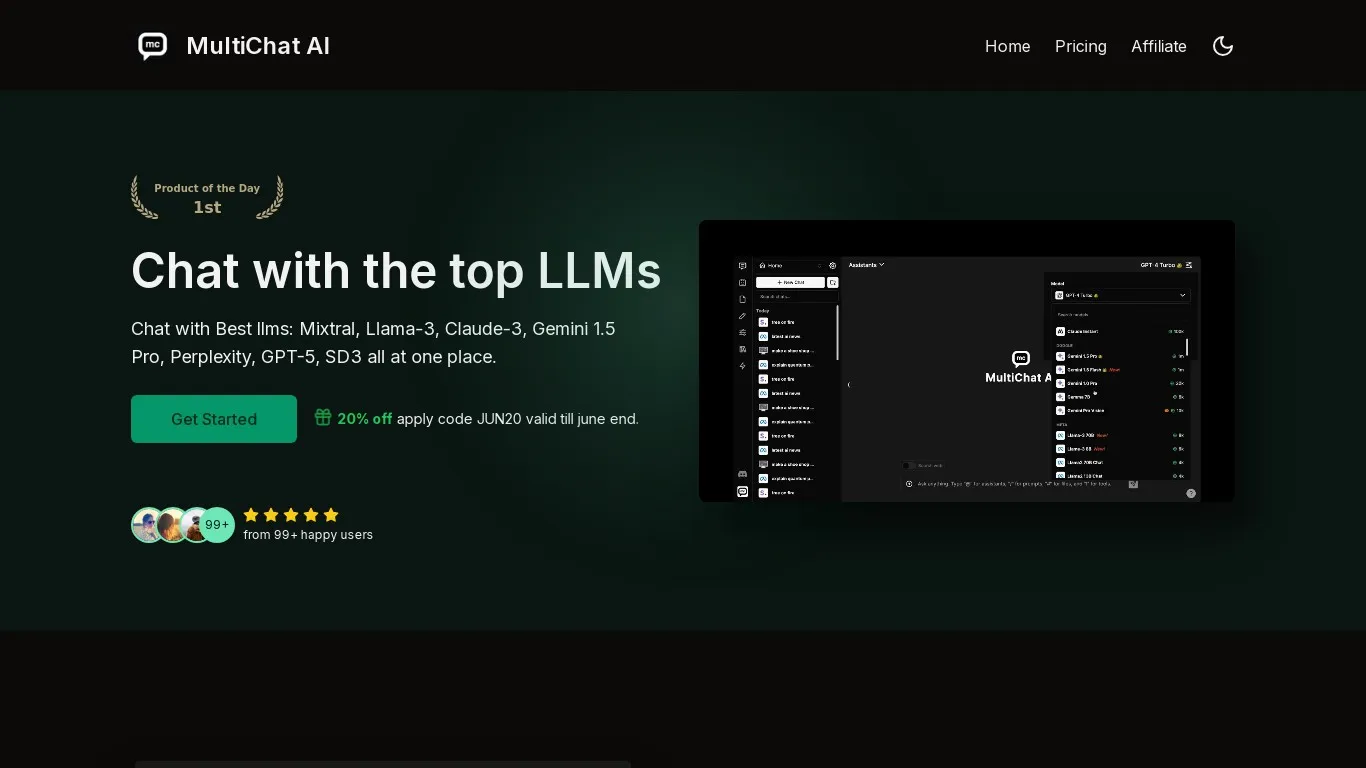
Task: Open GPT-4 Turbo model selector at preview top right
Action: [1161, 265]
